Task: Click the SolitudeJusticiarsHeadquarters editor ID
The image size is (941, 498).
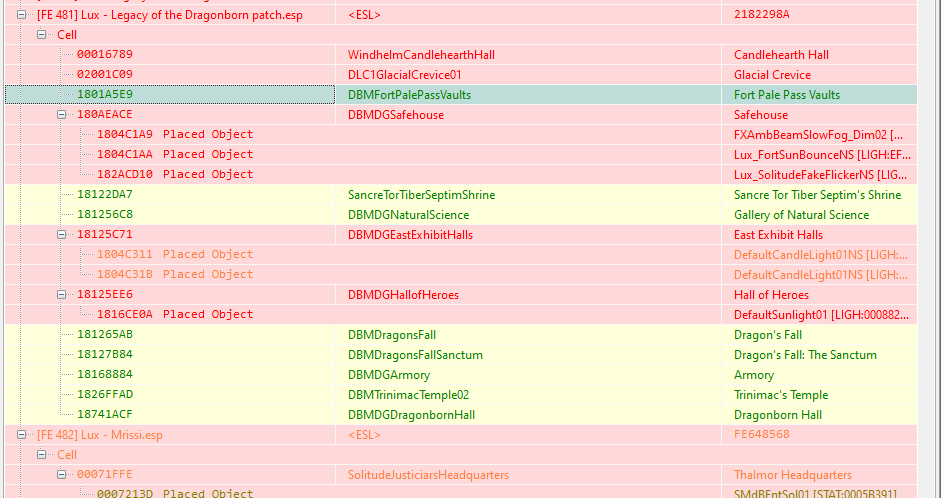Action: coord(428,475)
